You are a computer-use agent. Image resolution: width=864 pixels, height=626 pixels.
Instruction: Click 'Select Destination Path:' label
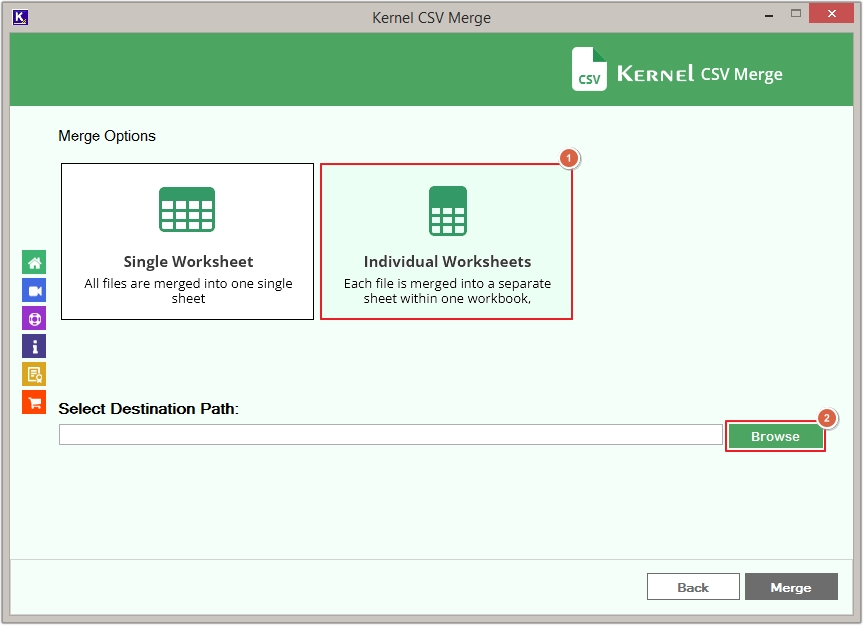coord(149,409)
